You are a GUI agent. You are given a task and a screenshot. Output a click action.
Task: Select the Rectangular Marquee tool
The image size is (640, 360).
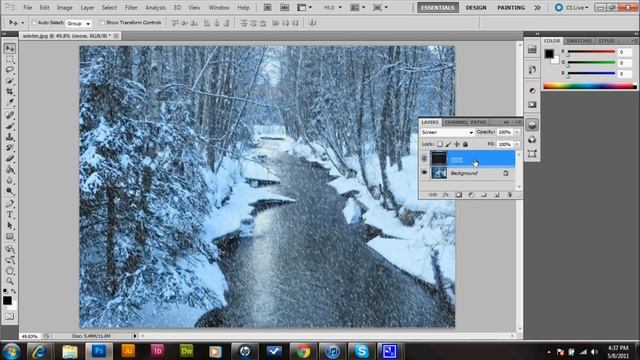pos(10,60)
